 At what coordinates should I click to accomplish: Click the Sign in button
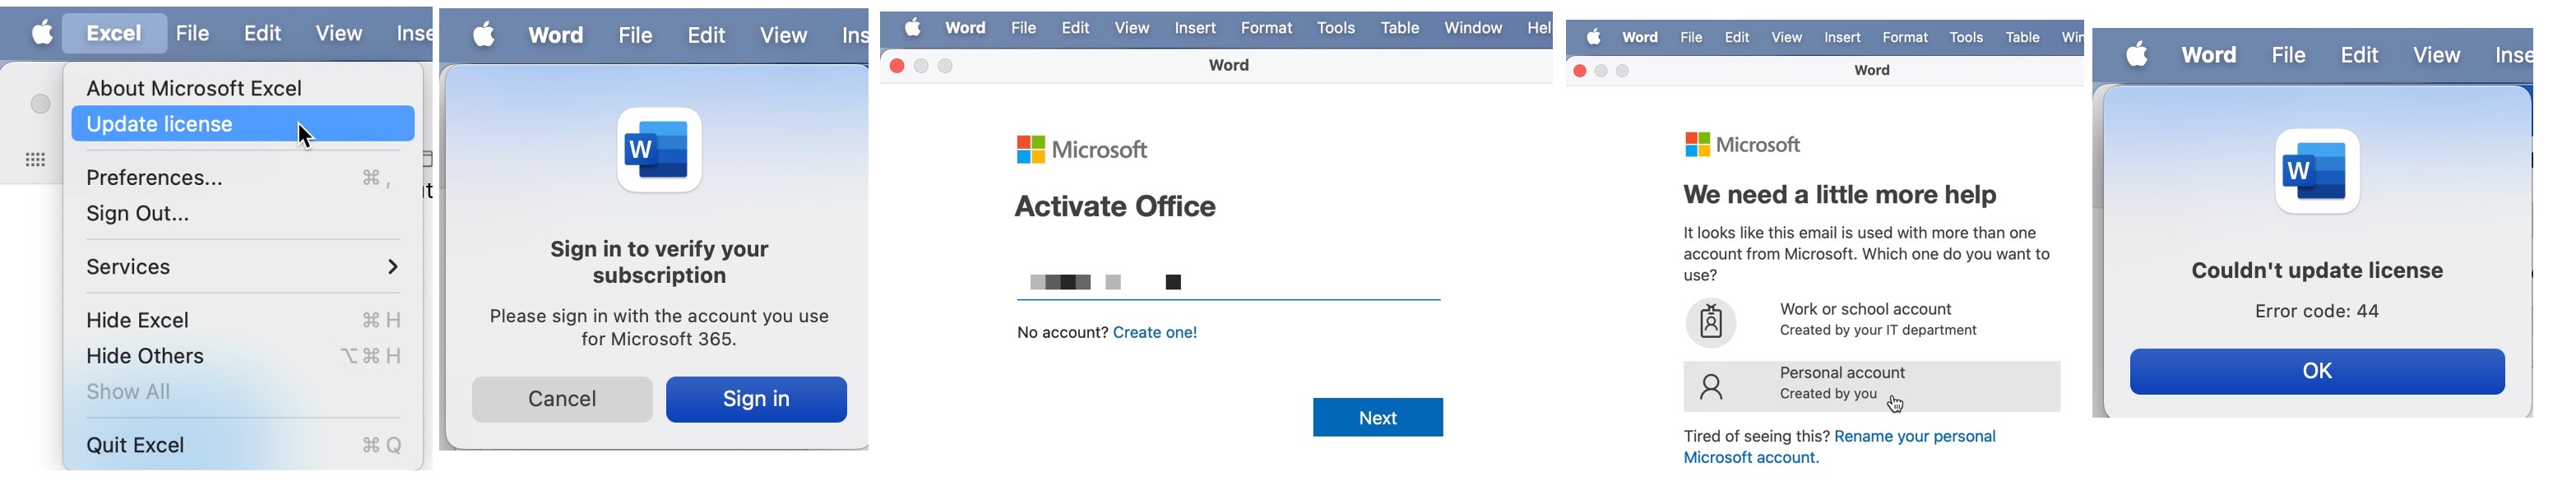click(x=756, y=399)
